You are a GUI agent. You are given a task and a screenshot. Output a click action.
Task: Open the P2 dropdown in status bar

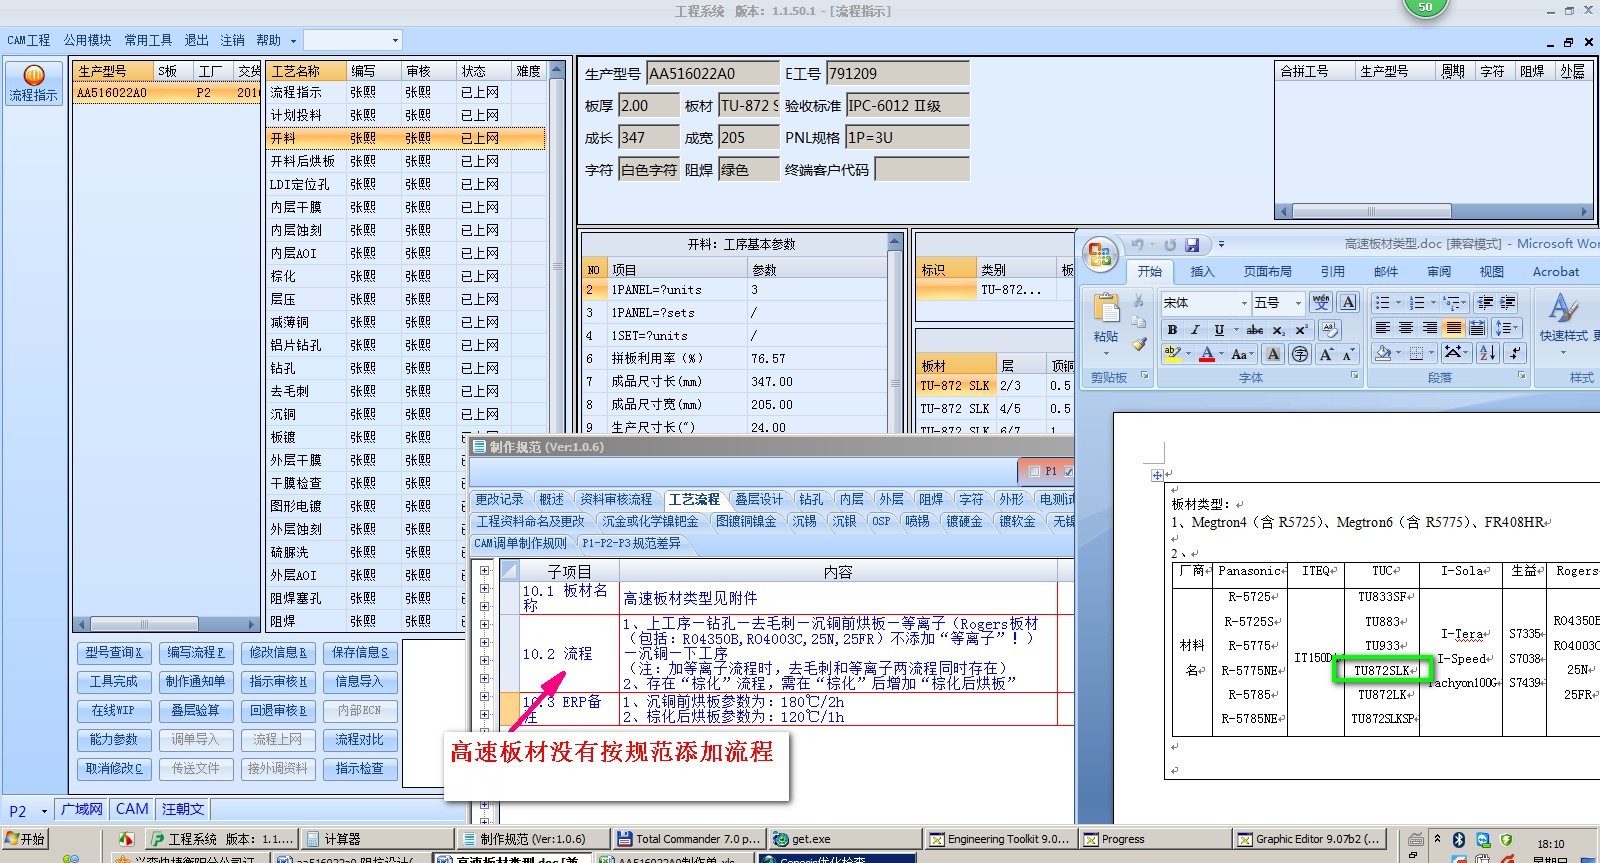click(44, 811)
